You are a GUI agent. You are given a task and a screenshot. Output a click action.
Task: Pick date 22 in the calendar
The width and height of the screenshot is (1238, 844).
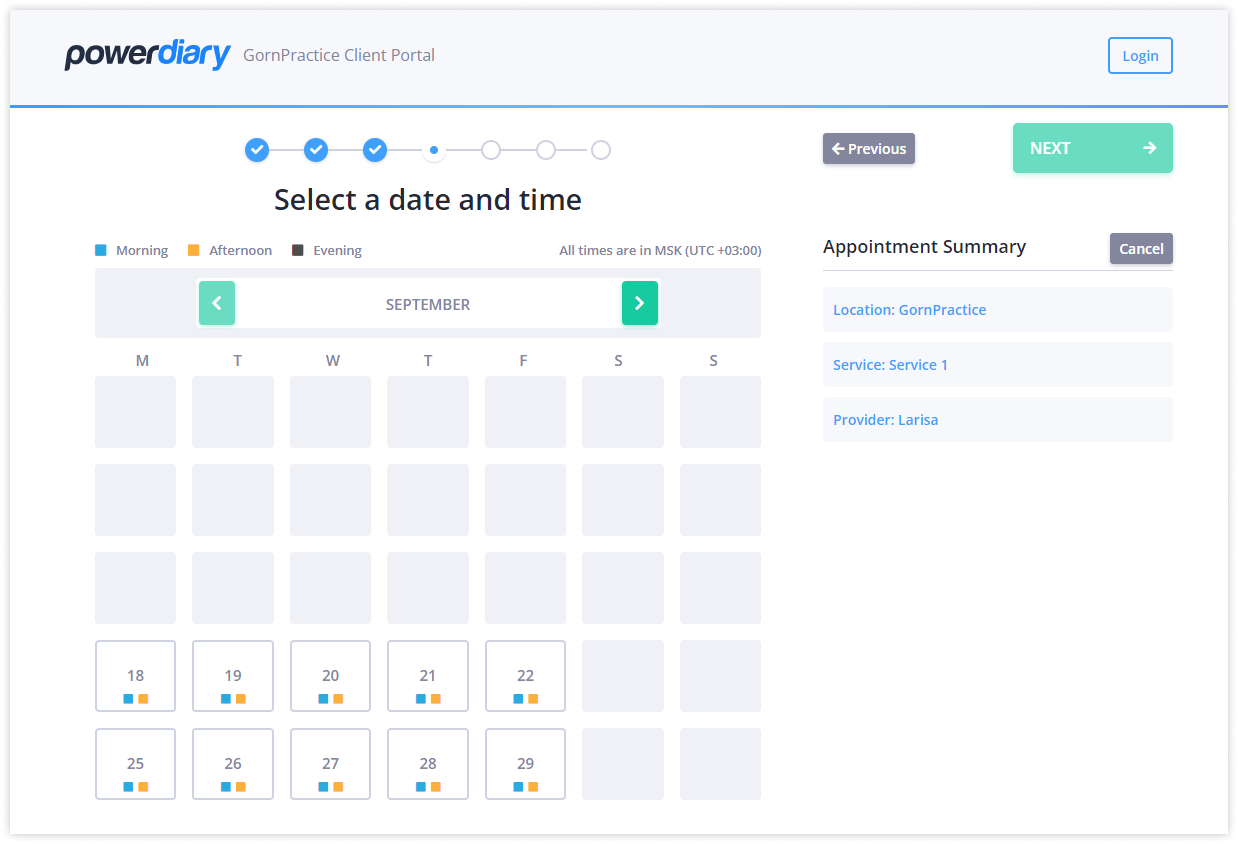526,676
